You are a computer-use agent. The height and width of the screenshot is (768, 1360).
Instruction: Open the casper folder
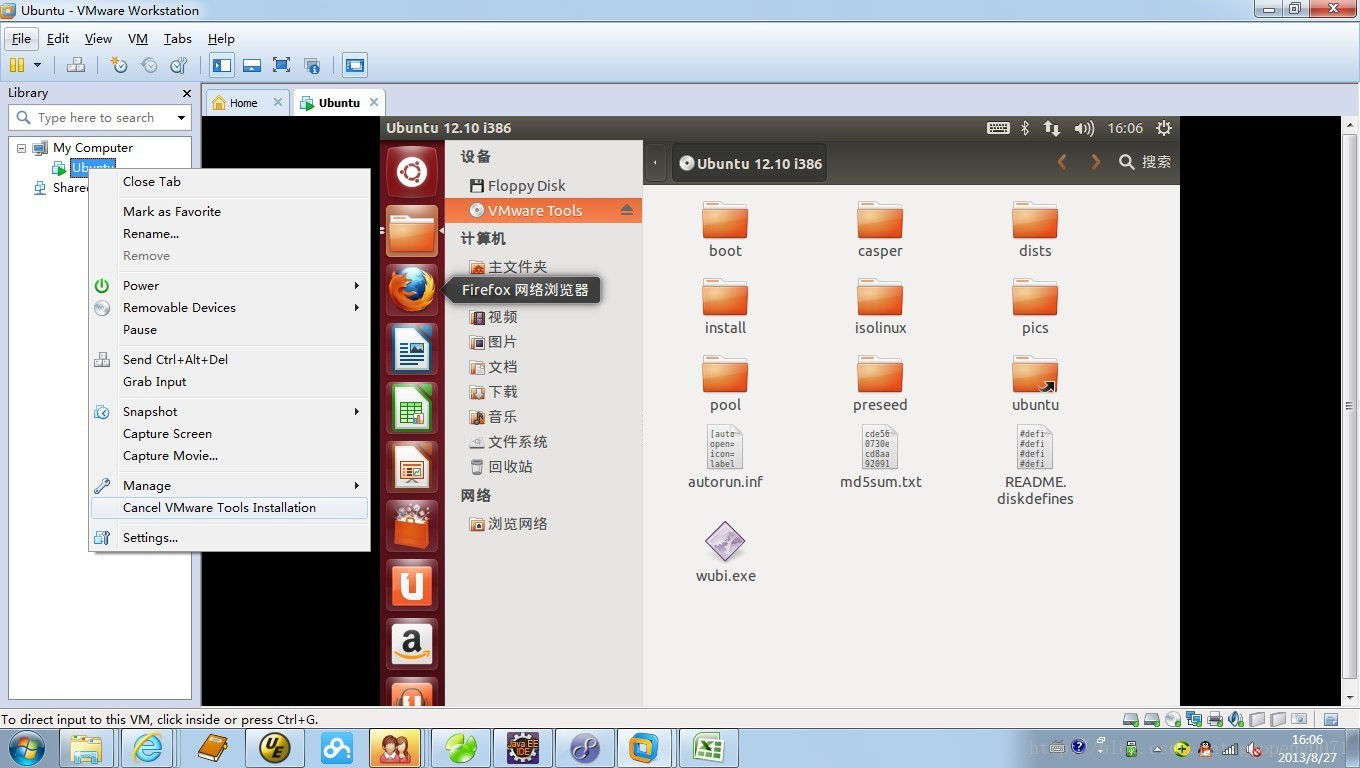880,230
